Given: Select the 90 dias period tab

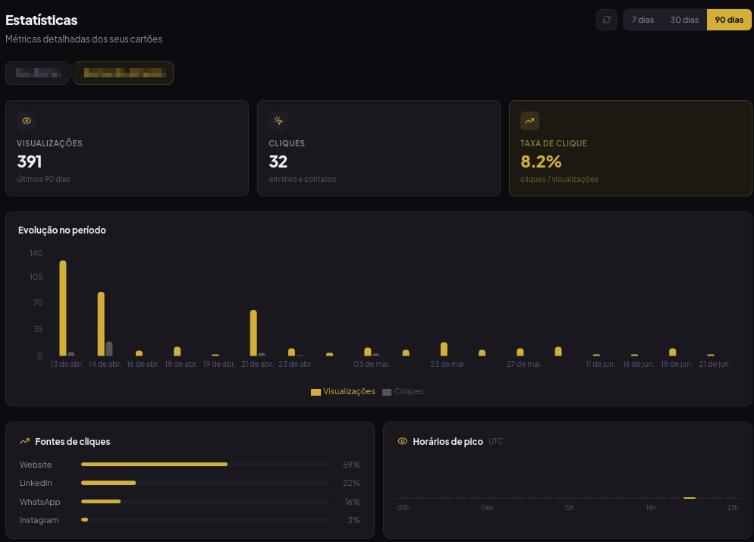Looking at the screenshot, I should (729, 20).
